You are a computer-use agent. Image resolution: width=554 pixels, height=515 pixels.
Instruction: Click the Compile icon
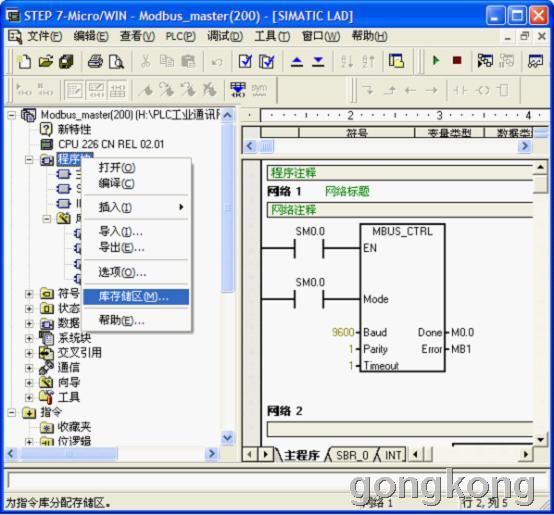click(x=245, y=61)
